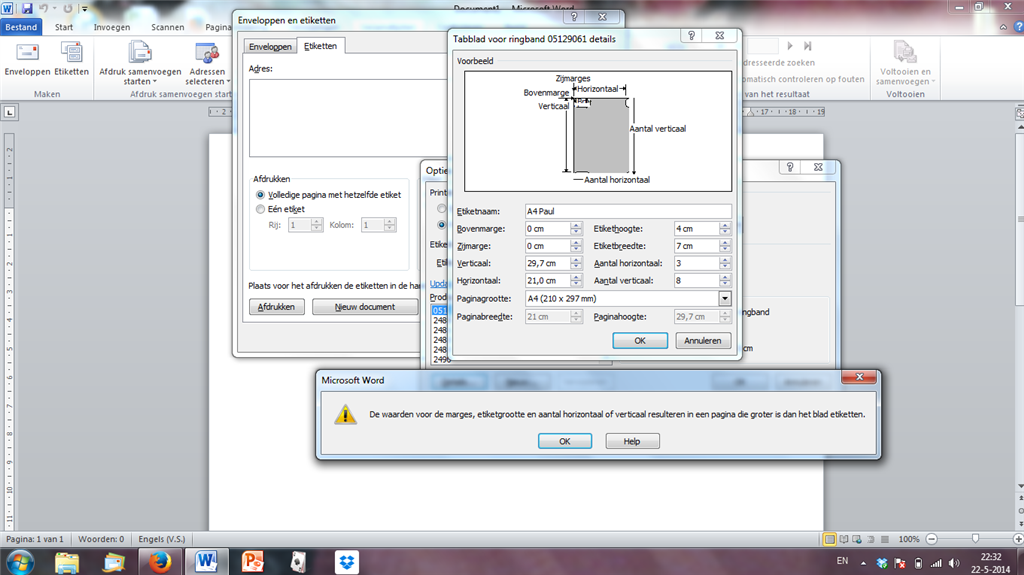1024x575 pixels.
Task: Click Pagina: 1 van 1 in status bar
Action: [x=35, y=539]
